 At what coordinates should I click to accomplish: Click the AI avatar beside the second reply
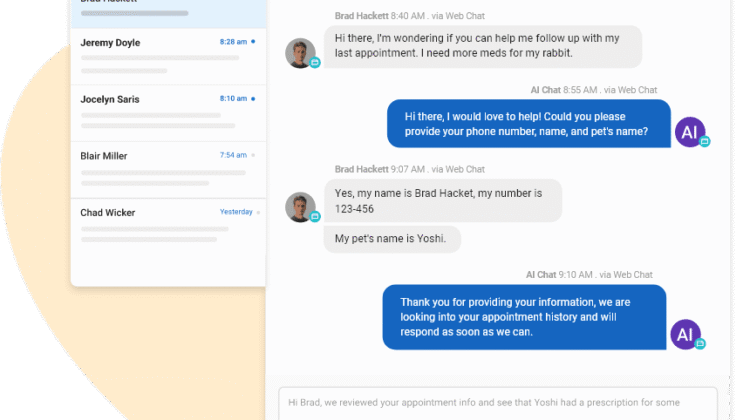(685, 334)
